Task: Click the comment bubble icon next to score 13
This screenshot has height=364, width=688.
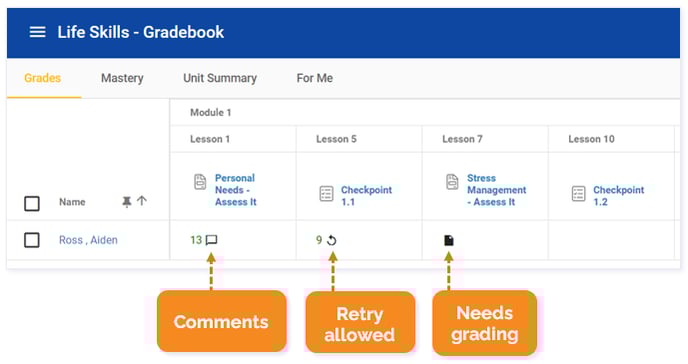Action: 211,240
